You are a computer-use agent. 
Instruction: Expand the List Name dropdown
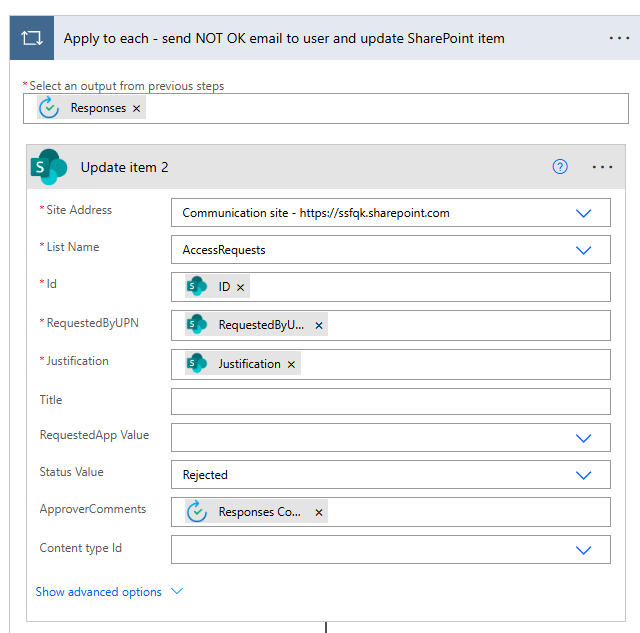click(583, 250)
